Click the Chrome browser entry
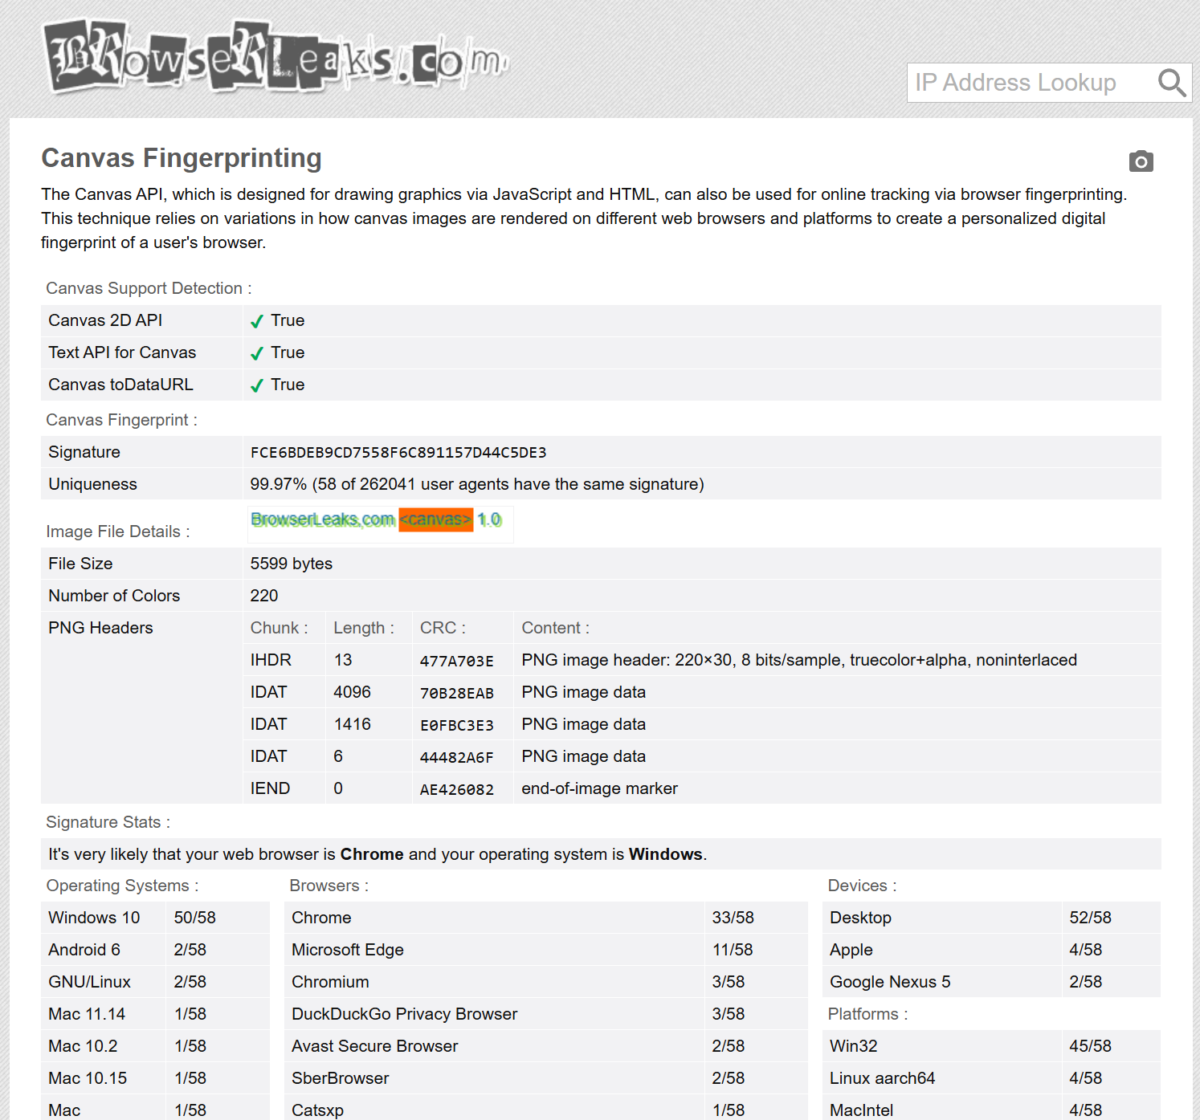 click(321, 918)
